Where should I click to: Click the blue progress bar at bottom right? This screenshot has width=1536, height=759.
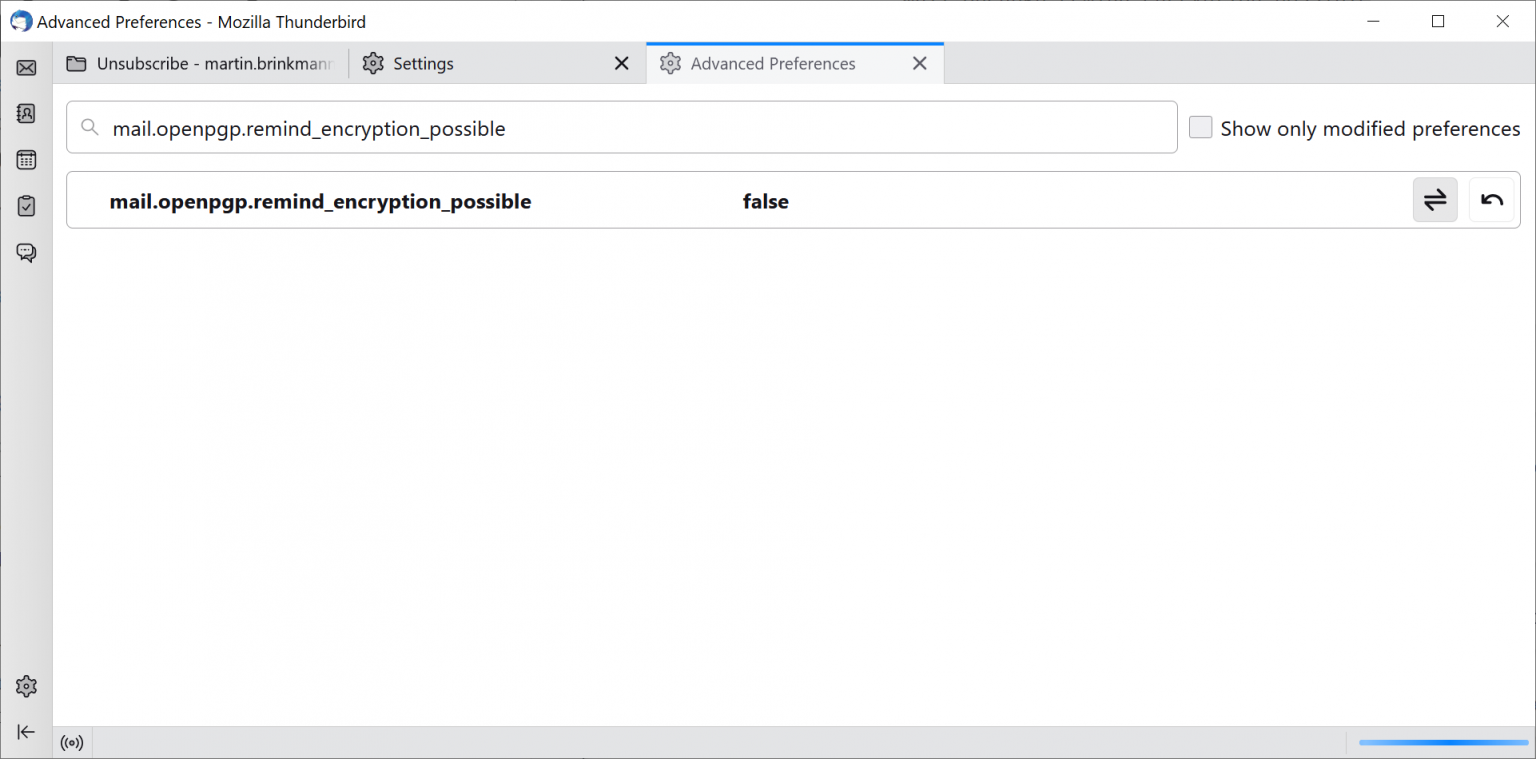tap(1443, 742)
